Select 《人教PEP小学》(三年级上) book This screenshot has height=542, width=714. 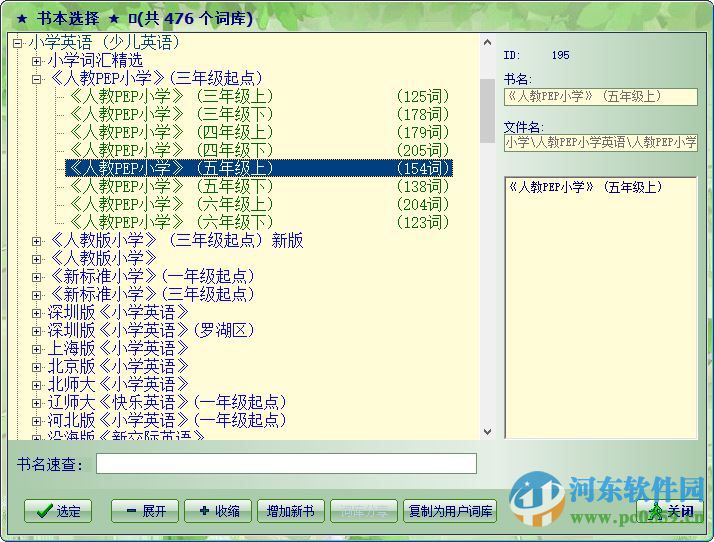[x=259, y=97]
